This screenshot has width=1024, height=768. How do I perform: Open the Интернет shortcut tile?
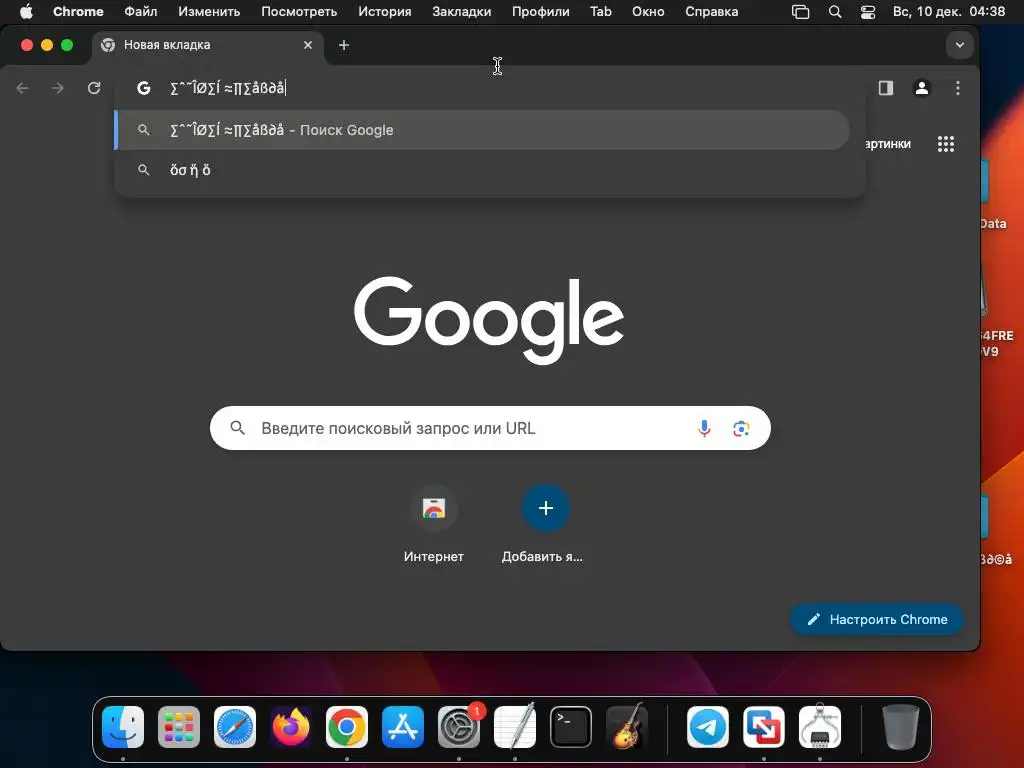(x=434, y=524)
